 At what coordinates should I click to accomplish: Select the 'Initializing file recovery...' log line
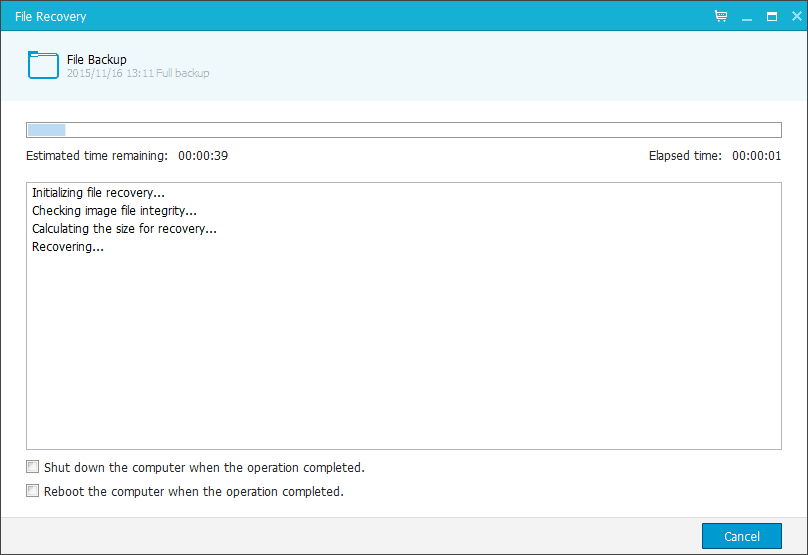(98, 193)
